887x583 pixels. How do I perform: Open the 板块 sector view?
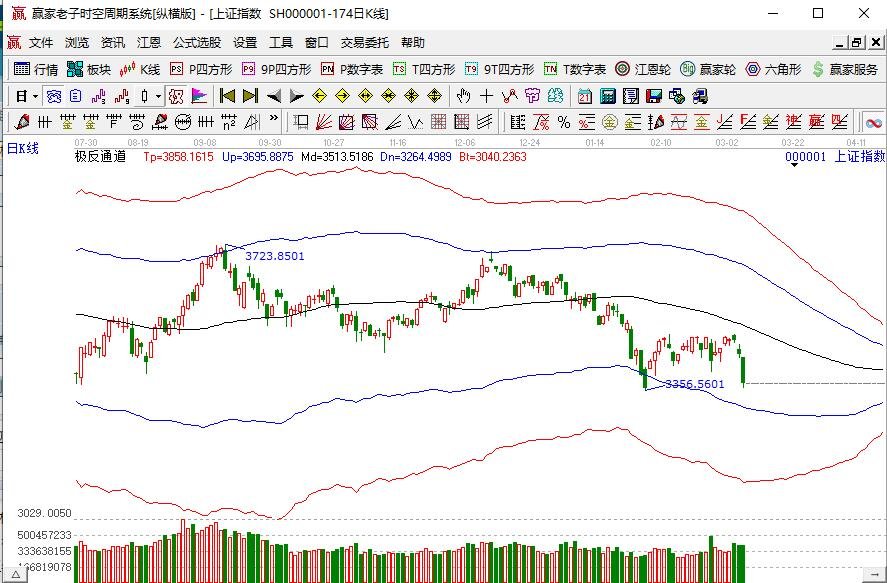point(89,70)
